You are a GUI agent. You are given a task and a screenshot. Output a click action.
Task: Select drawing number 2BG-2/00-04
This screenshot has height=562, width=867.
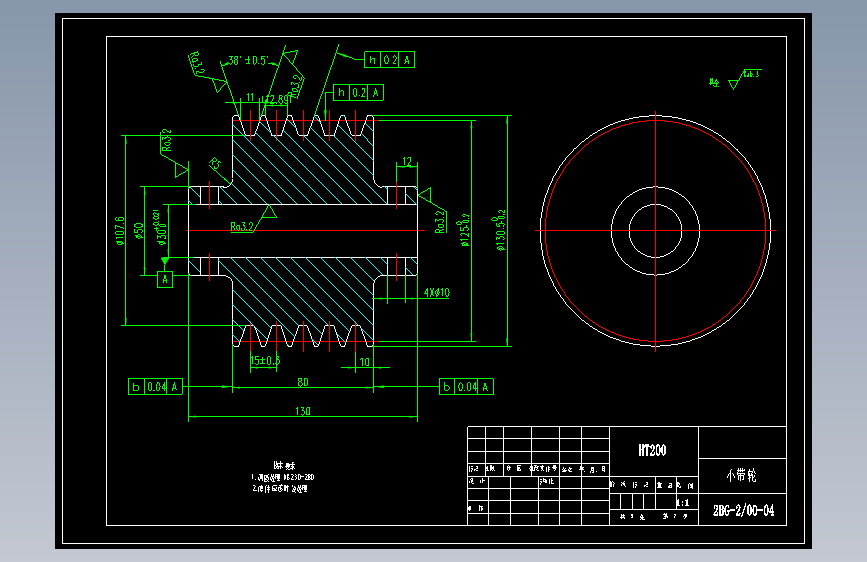pos(743,511)
